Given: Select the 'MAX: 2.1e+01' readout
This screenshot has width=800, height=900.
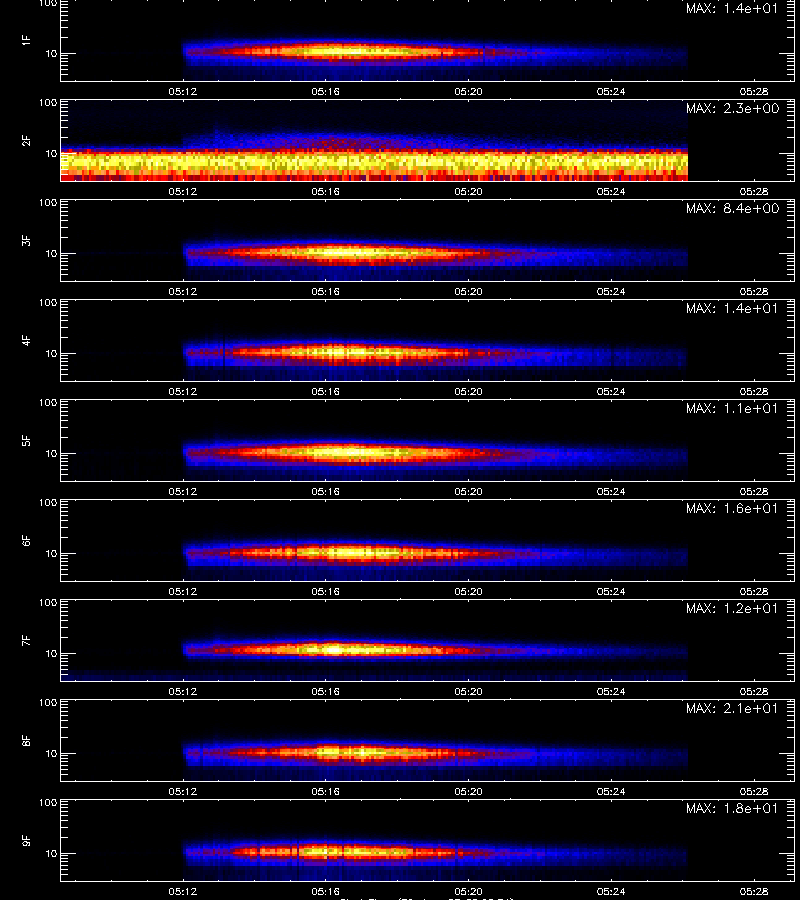Looking at the screenshot, I should point(732,709).
